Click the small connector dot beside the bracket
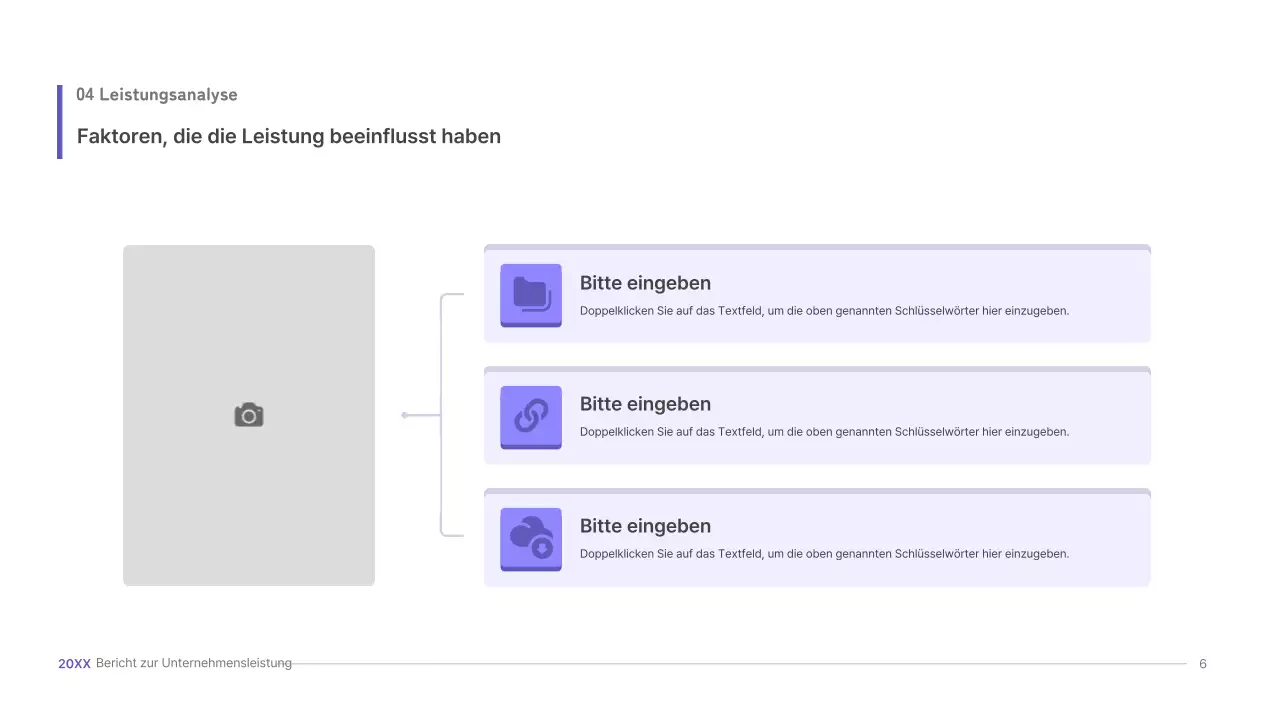 pos(405,415)
